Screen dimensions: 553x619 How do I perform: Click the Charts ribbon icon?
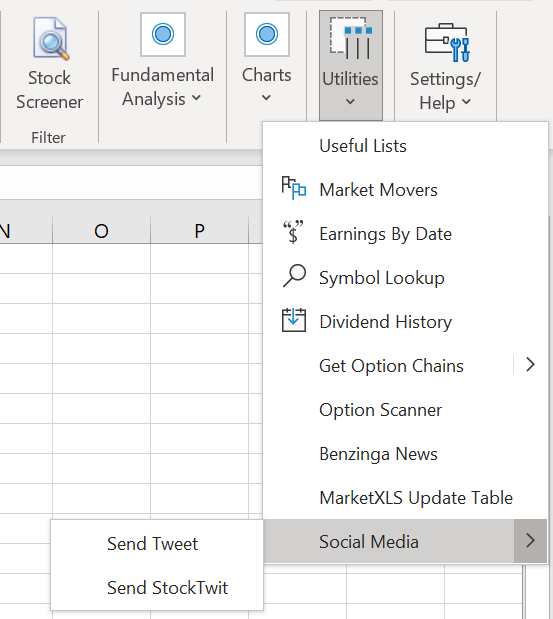tap(267, 34)
